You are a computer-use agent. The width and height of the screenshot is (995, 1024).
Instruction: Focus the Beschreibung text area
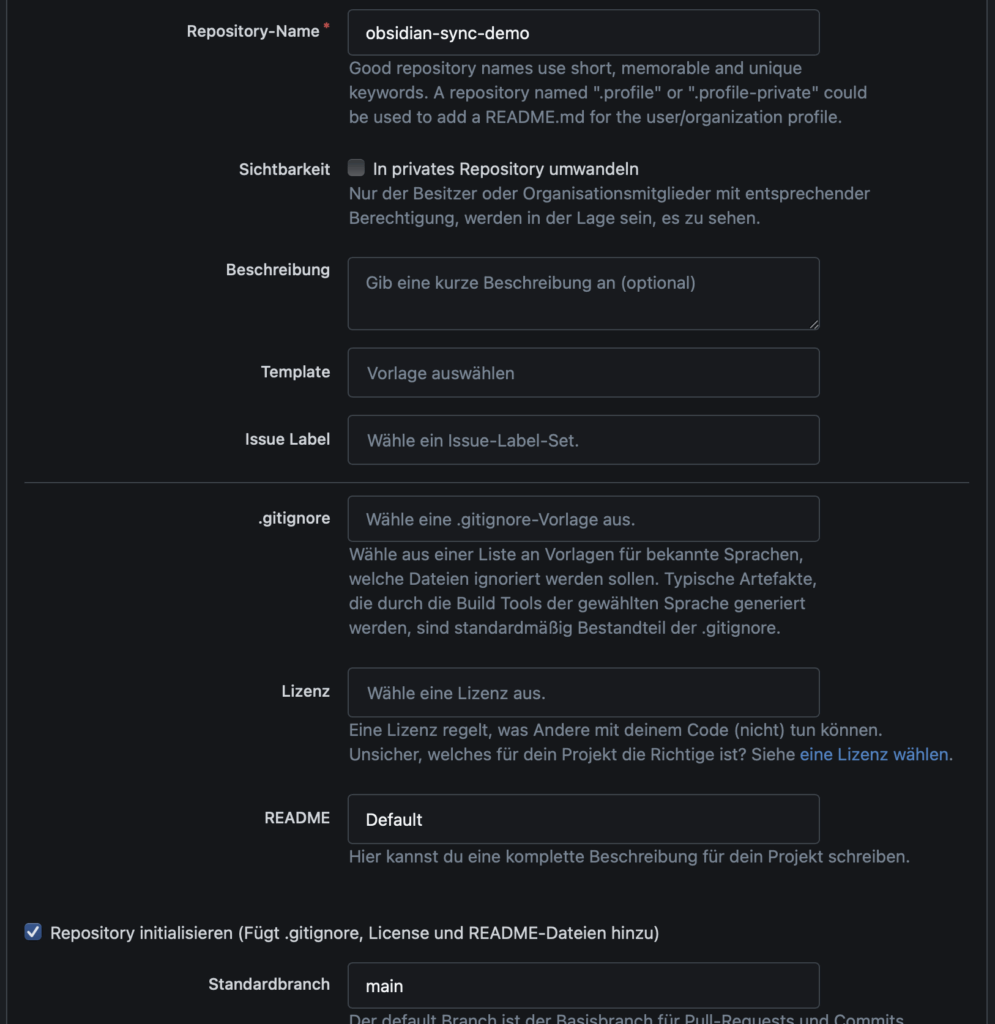coord(583,293)
